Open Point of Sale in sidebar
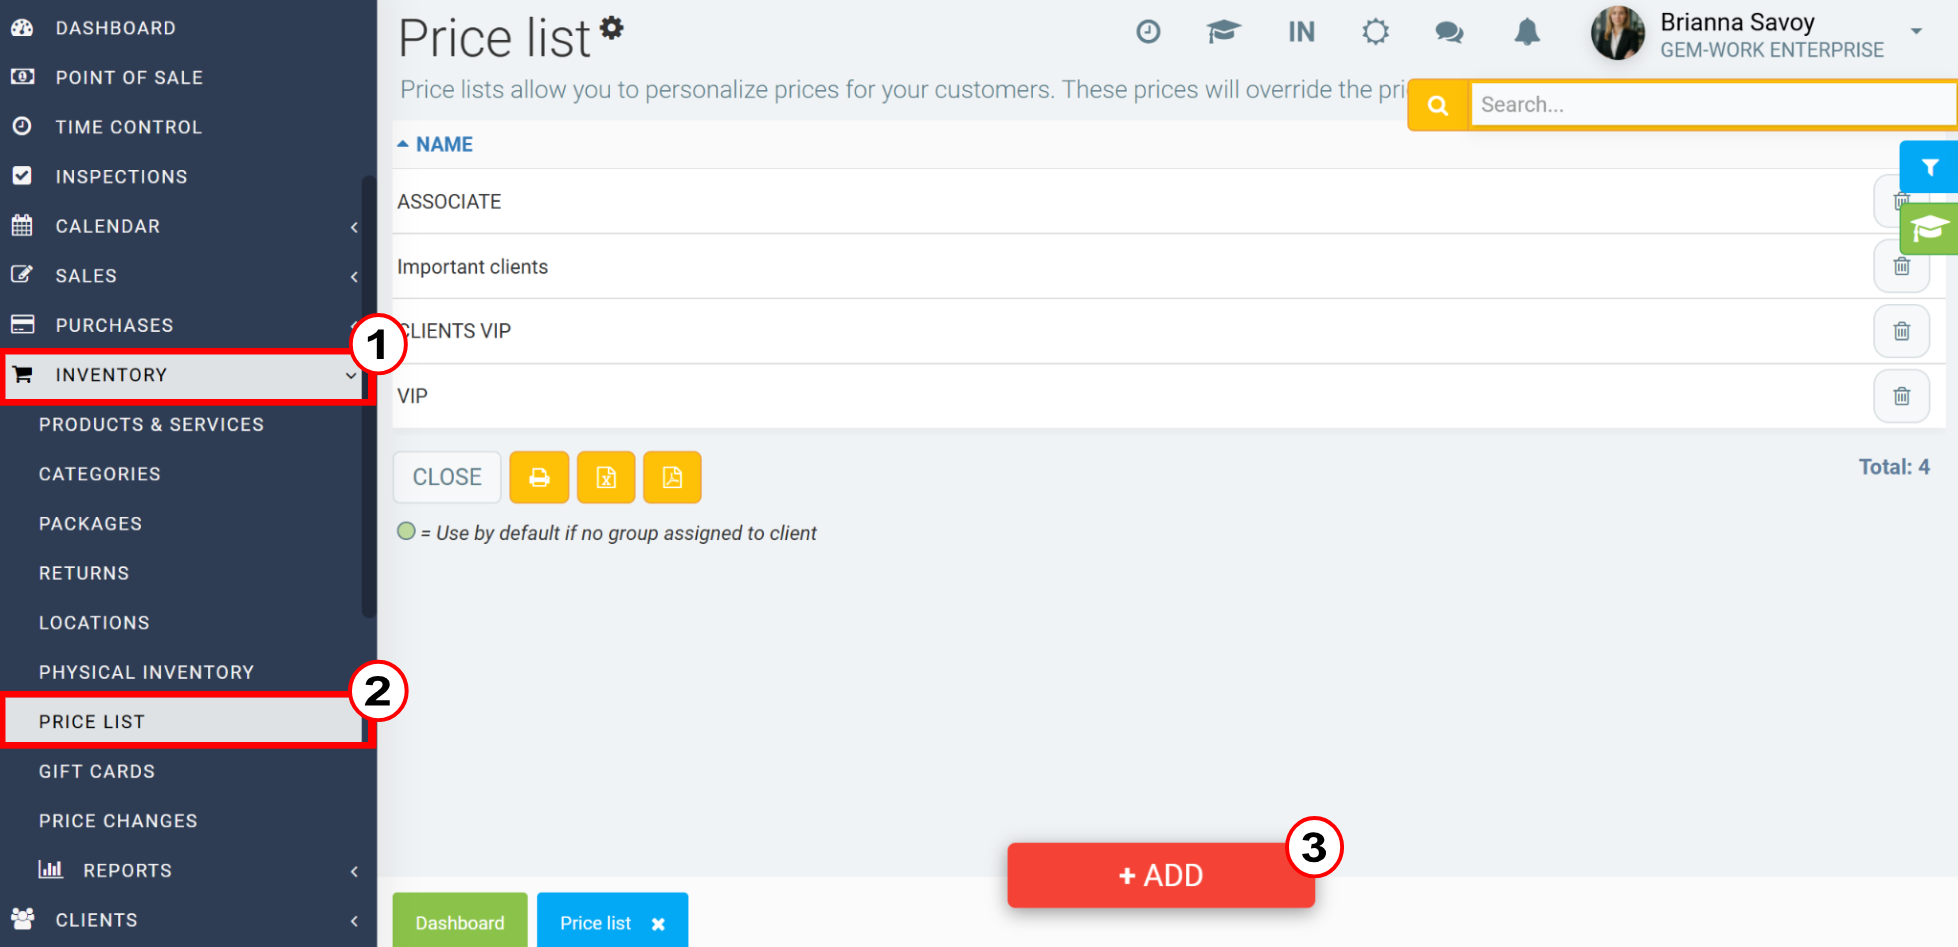The height and width of the screenshot is (947, 1958). pos(129,78)
